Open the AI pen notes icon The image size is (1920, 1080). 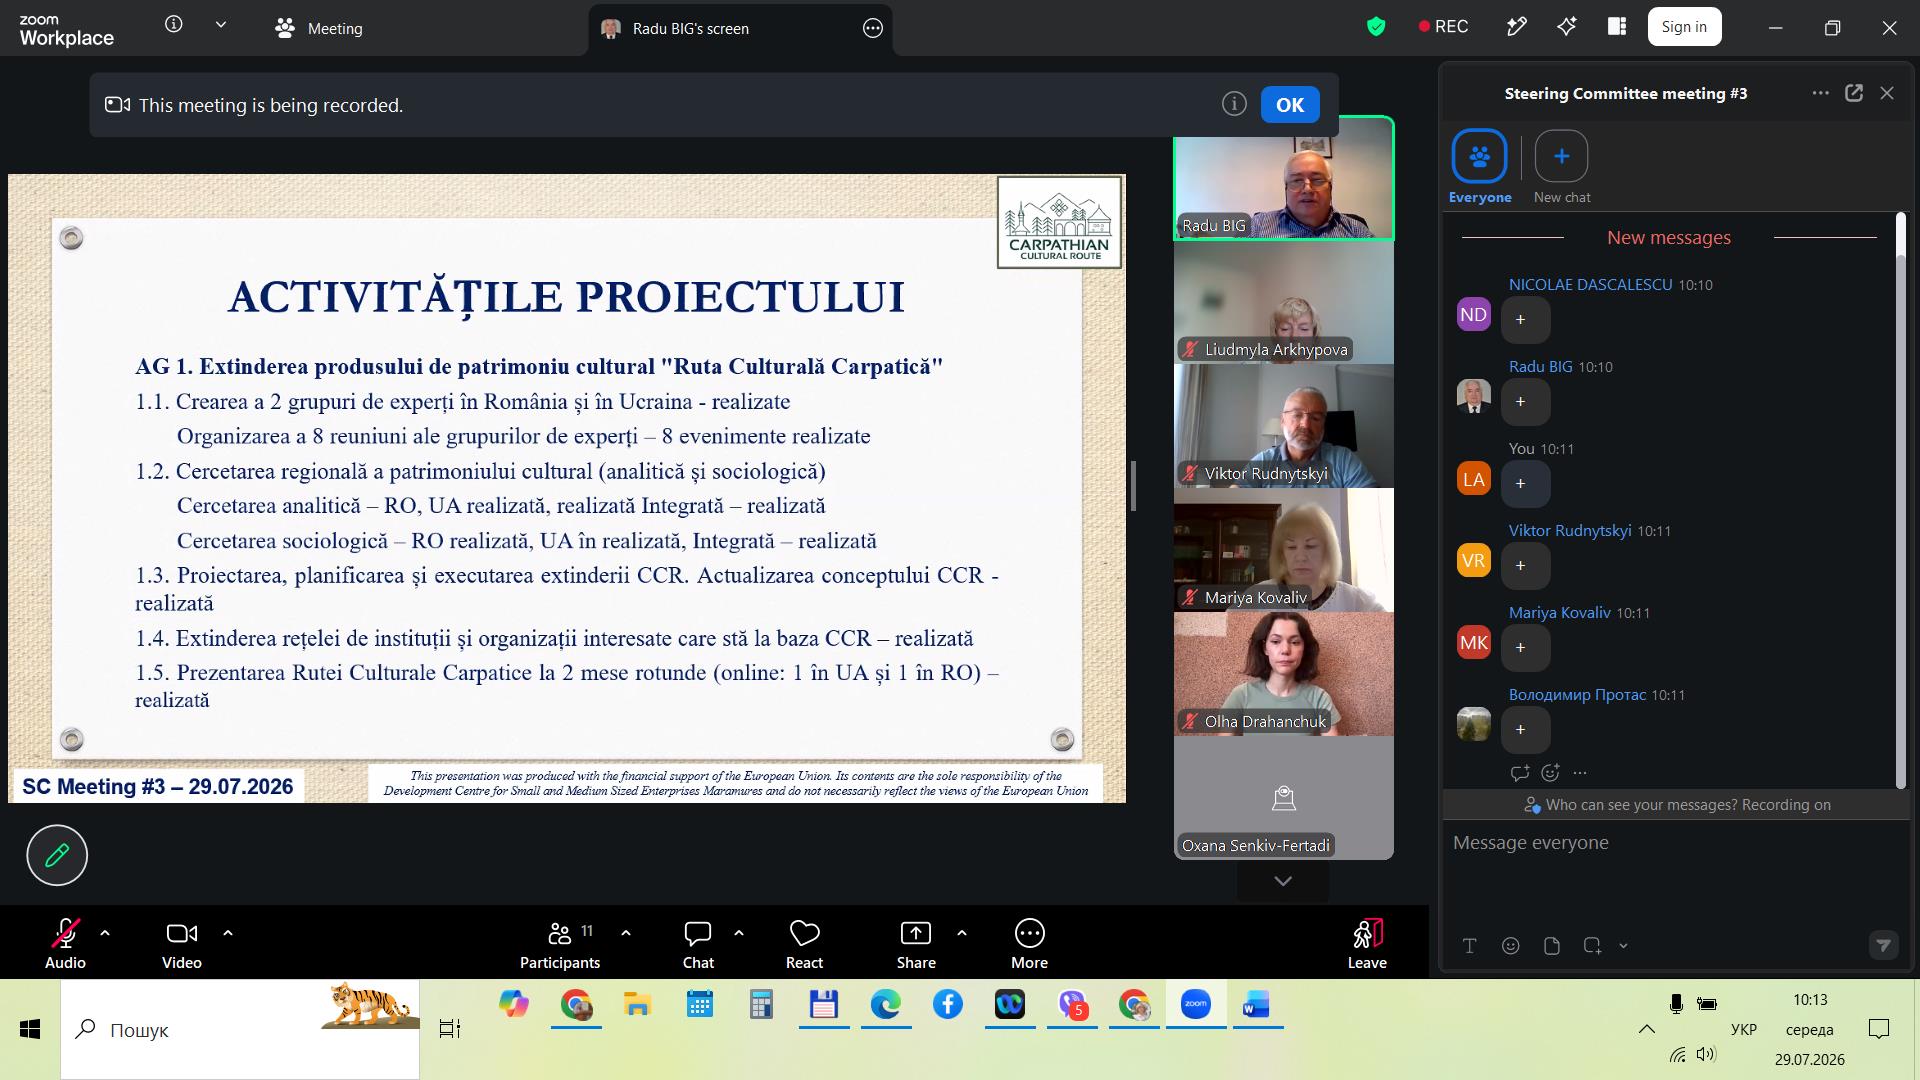pyautogui.click(x=1516, y=27)
